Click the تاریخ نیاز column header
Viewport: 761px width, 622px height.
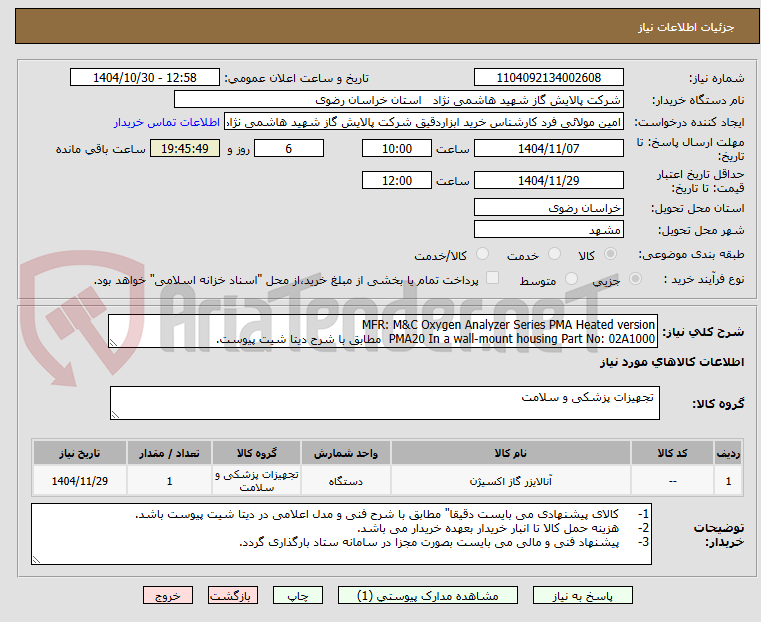[x=80, y=453]
